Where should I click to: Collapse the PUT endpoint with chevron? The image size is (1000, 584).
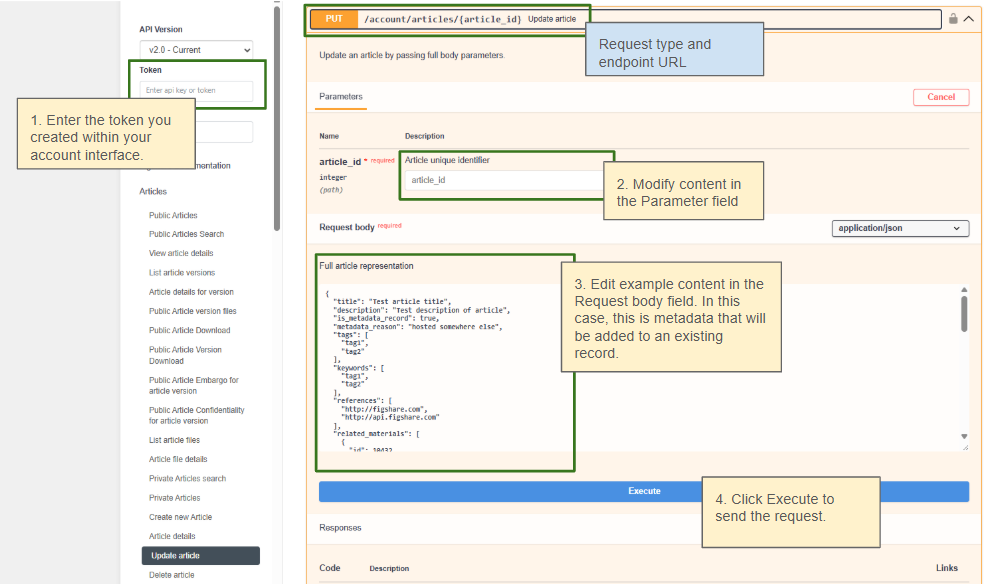pos(969,18)
